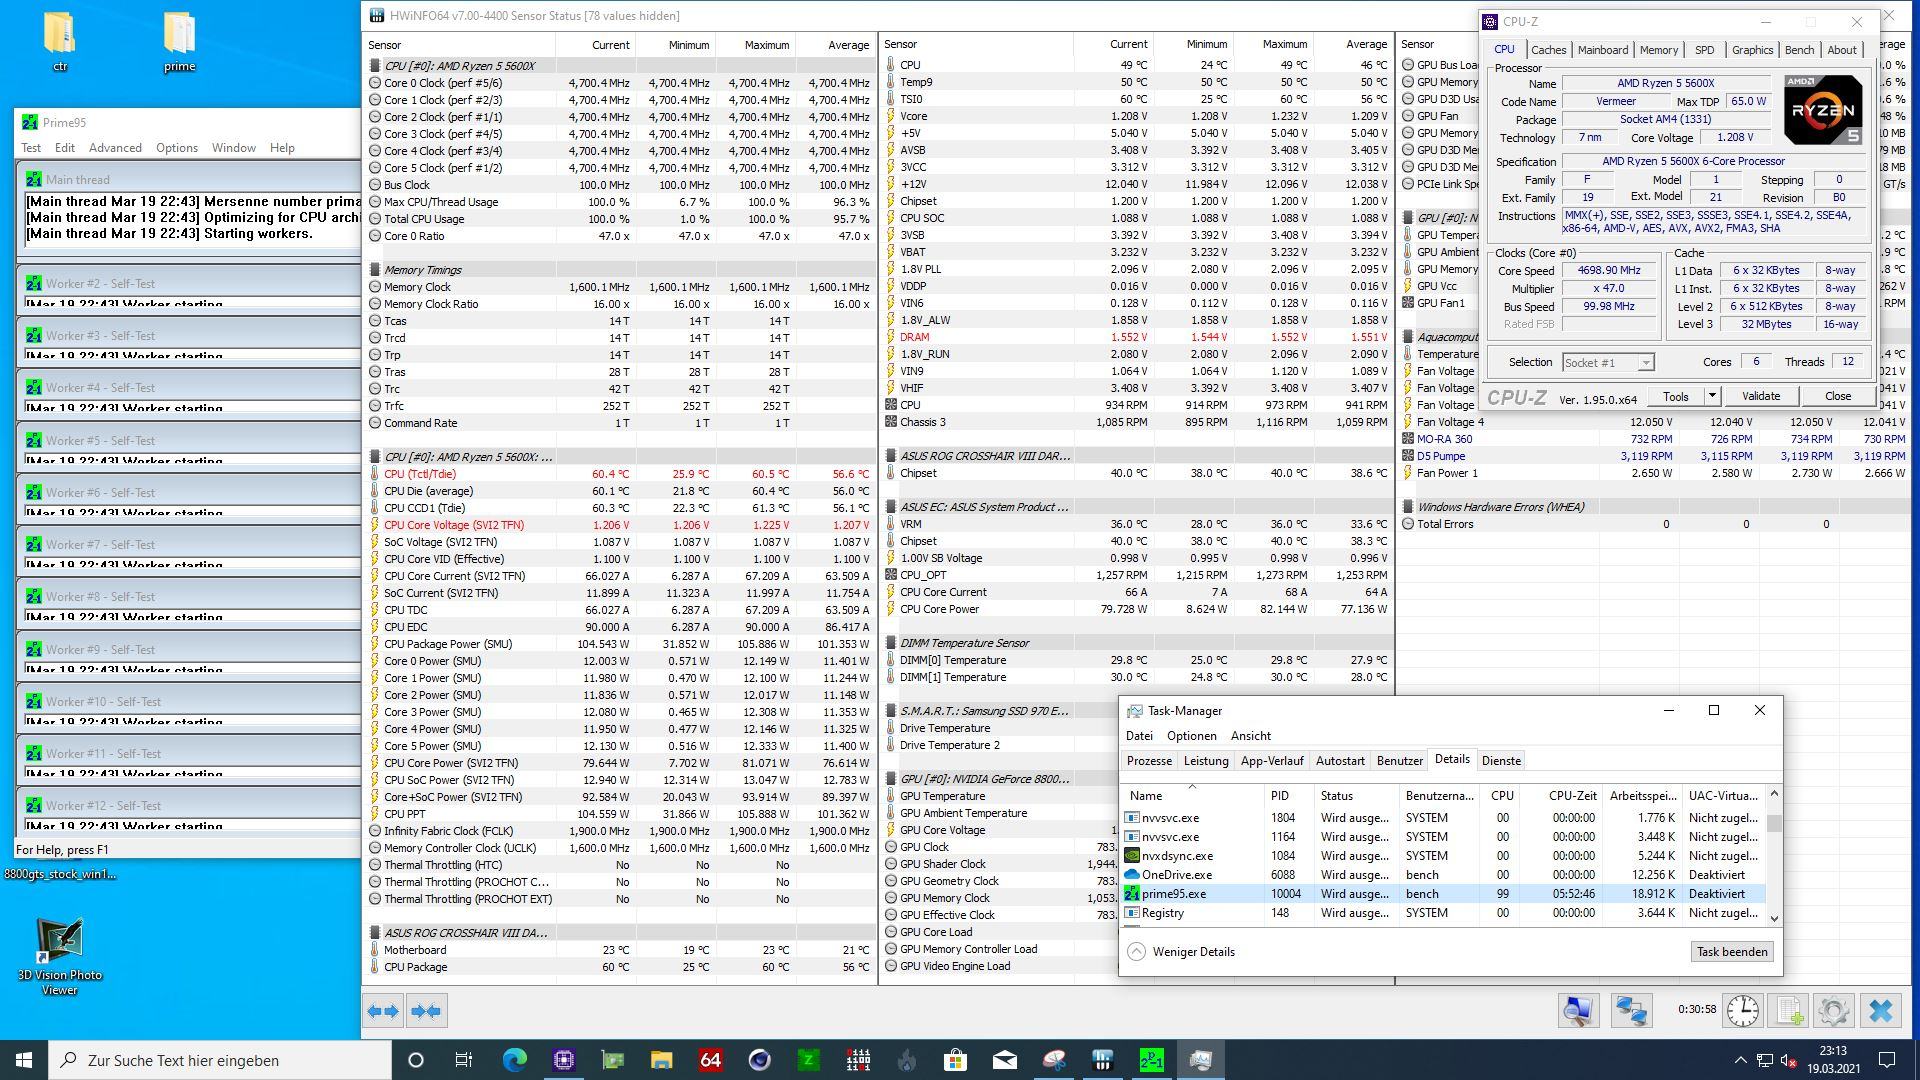The image size is (1920, 1080).
Task: Activate Worker #2 Self-Test window in Prime95
Action: (190, 283)
